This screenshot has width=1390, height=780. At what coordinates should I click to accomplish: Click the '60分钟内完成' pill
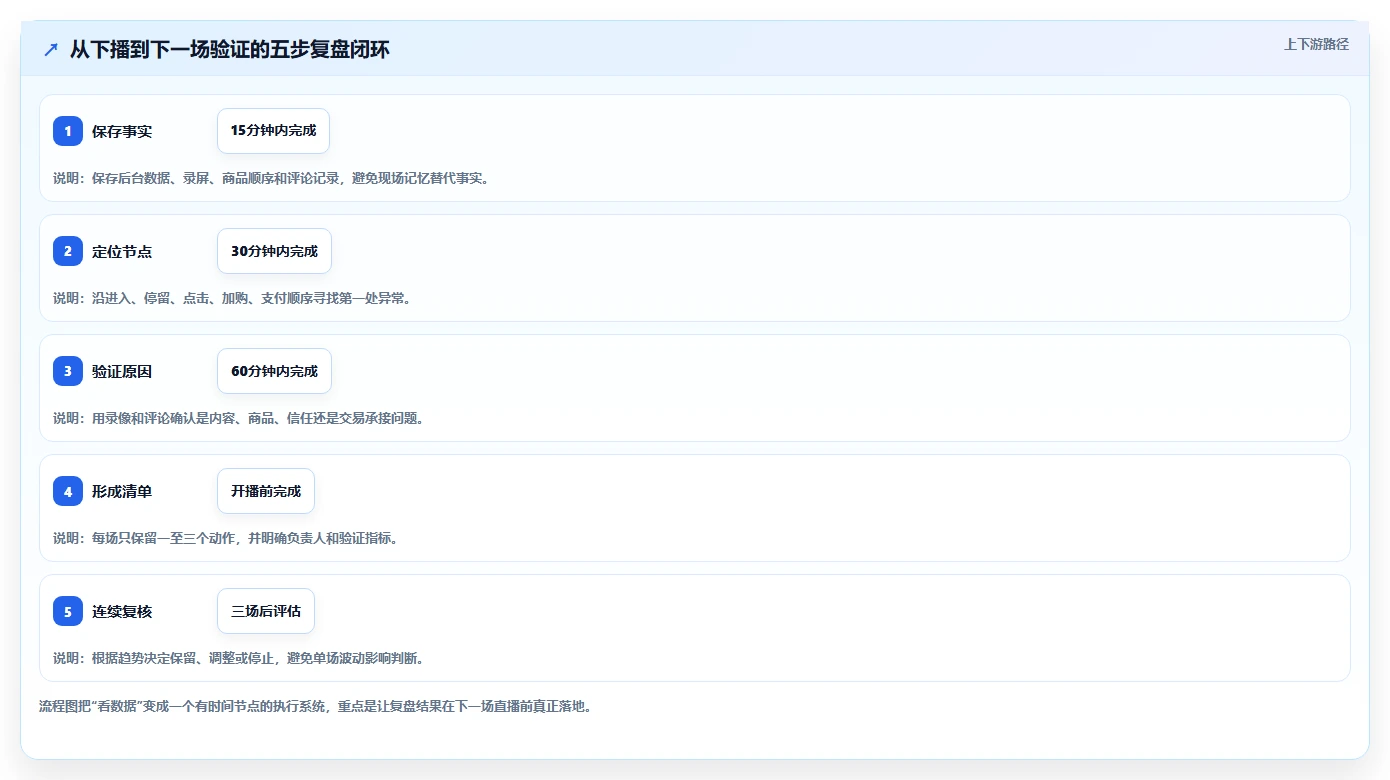(274, 371)
